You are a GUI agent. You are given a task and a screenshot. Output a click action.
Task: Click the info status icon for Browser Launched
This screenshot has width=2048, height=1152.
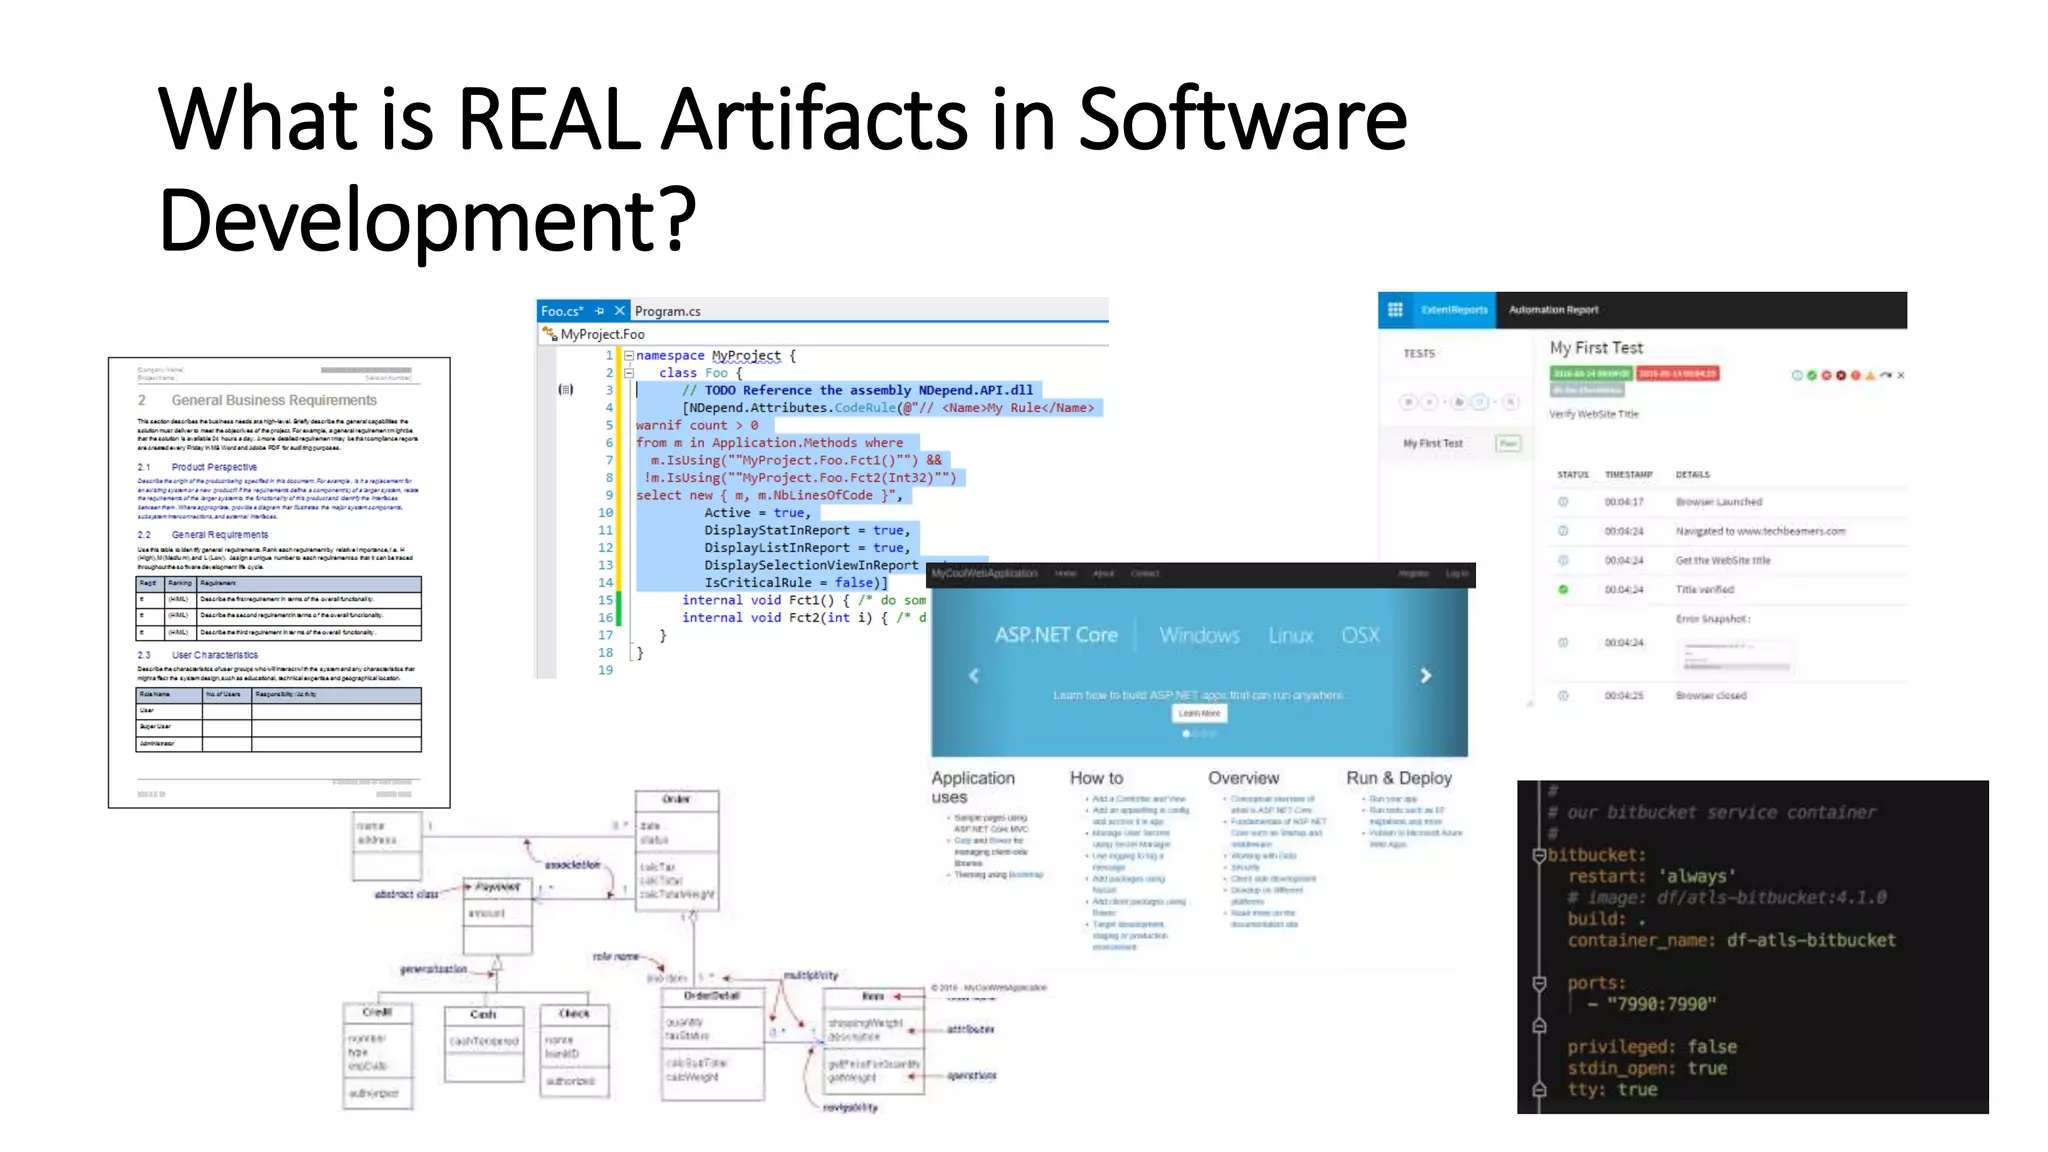[x=1563, y=502]
